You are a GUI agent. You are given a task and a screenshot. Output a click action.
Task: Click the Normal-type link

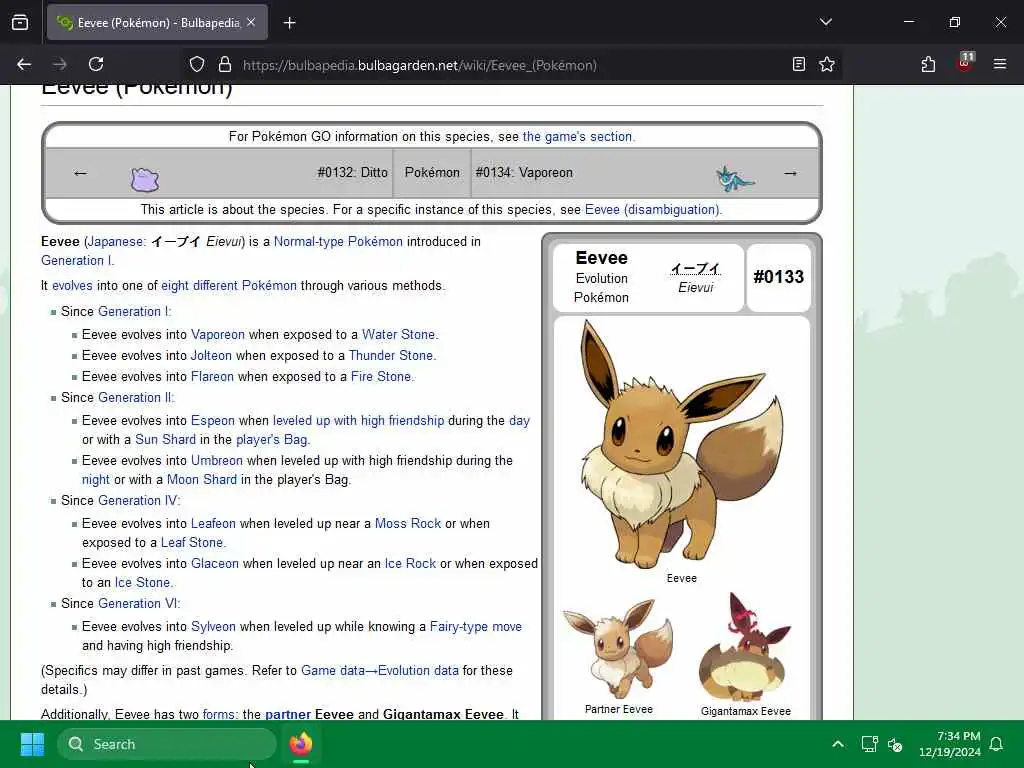(308, 242)
